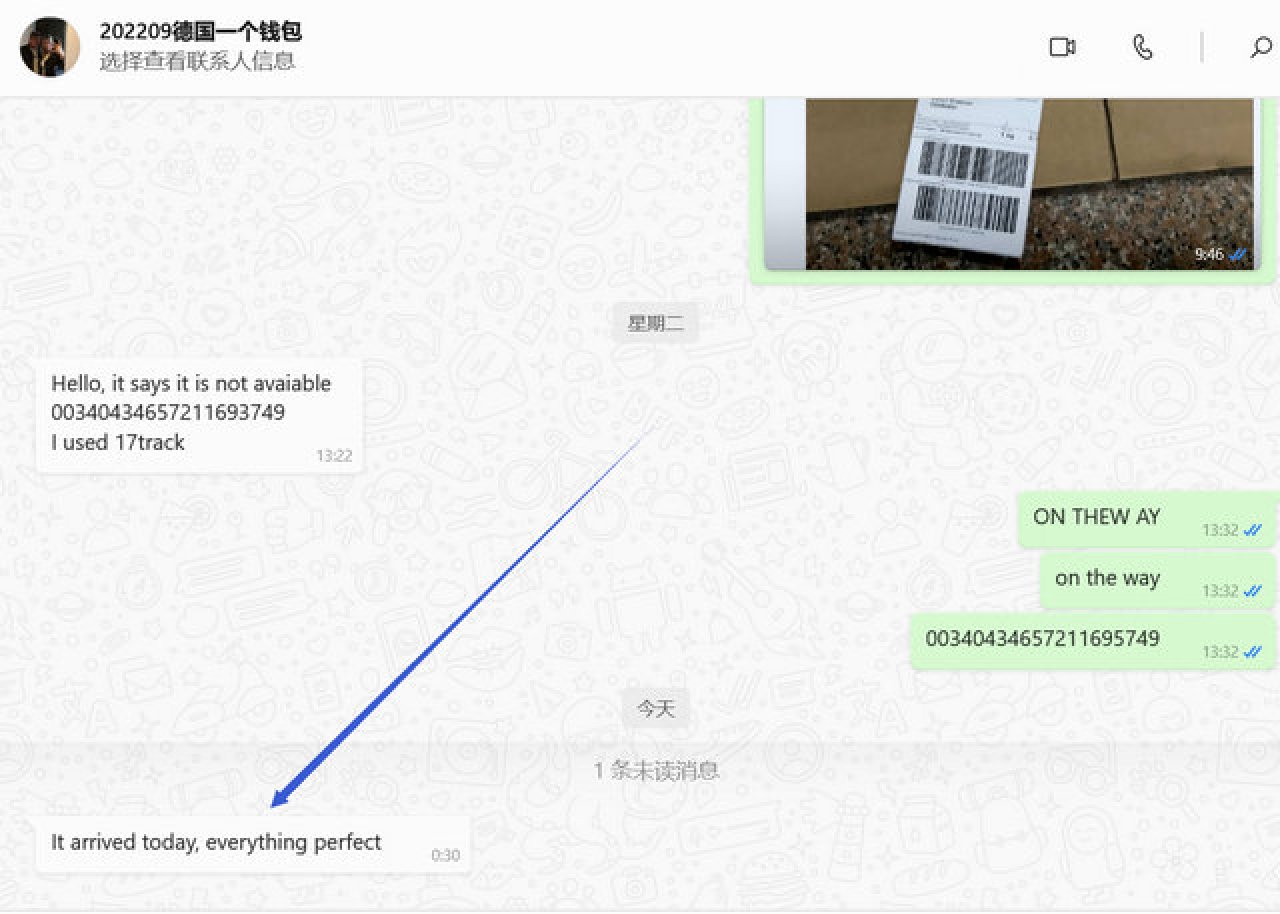This screenshot has width=1280, height=914.
Task: Click the 1 条未读消息 unread banner
Action: tap(656, 771)
